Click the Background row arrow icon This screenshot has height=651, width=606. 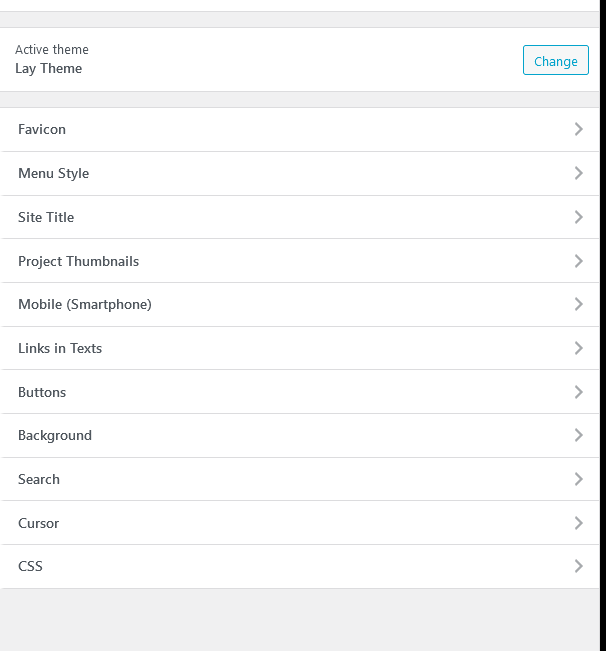point(578,435)
